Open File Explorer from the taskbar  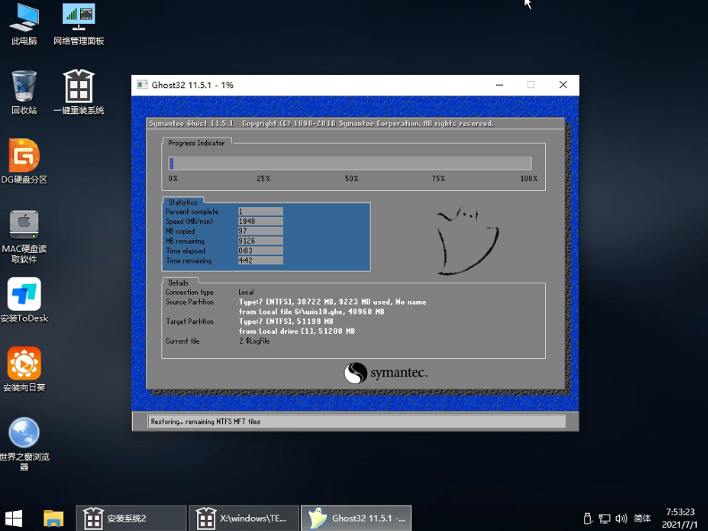[54, 518]
